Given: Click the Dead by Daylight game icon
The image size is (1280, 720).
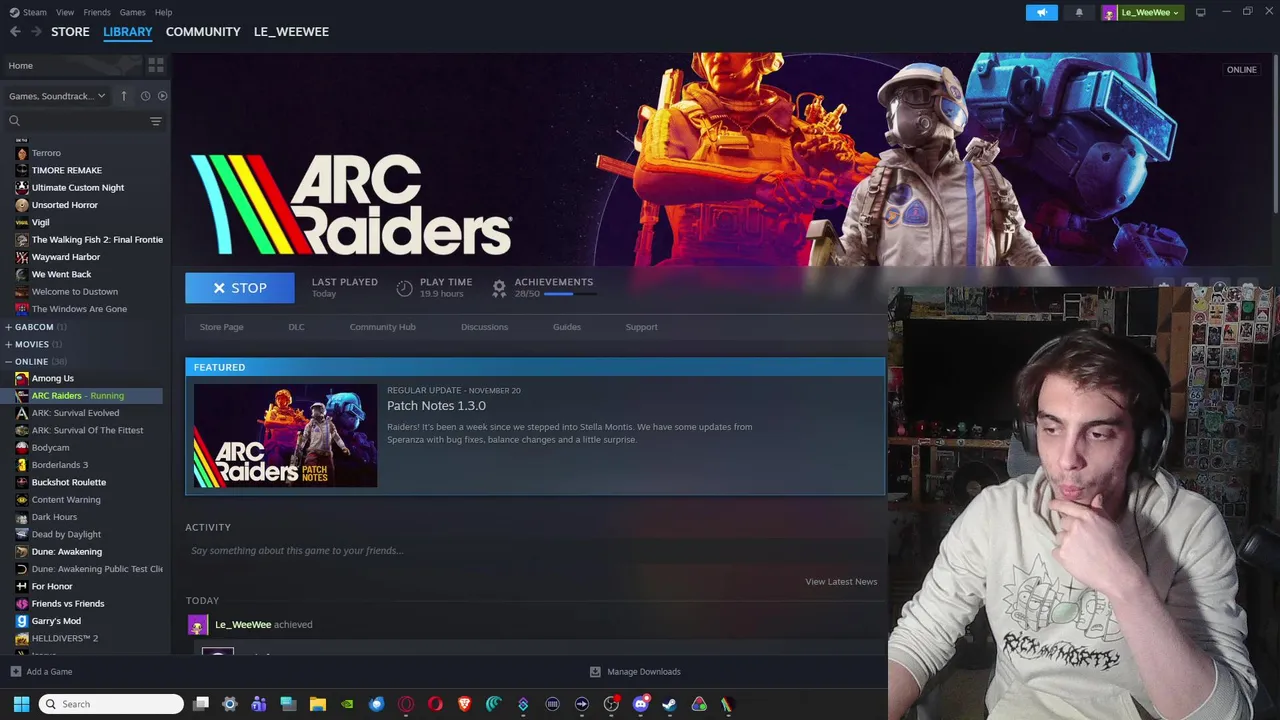Looking at the screenshot, I should tap(21, 534).
